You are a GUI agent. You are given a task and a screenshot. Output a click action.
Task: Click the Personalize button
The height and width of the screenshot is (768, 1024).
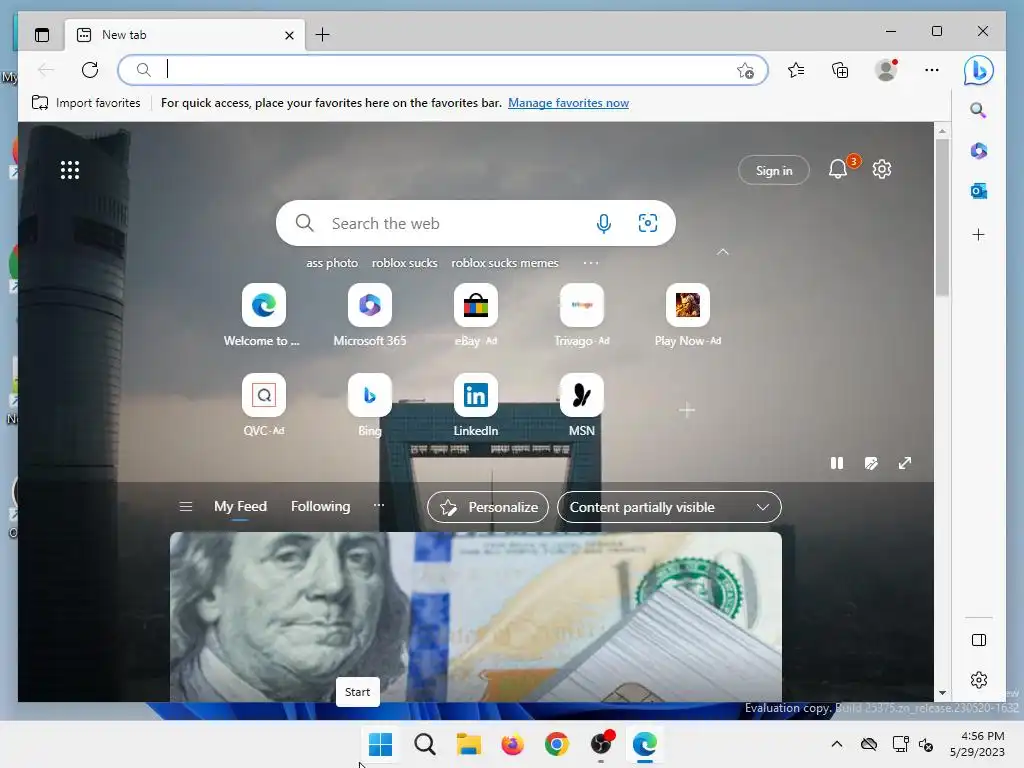pos(488,507)
